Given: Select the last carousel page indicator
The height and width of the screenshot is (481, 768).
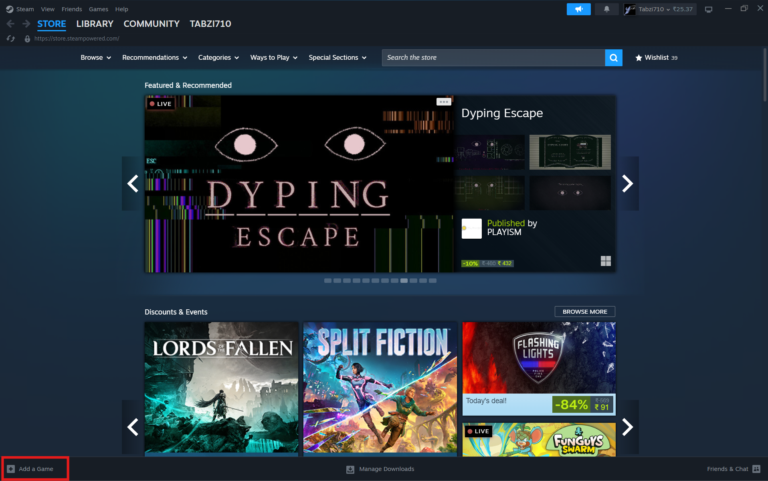Looking at the screenshot, I should point(432,281).
